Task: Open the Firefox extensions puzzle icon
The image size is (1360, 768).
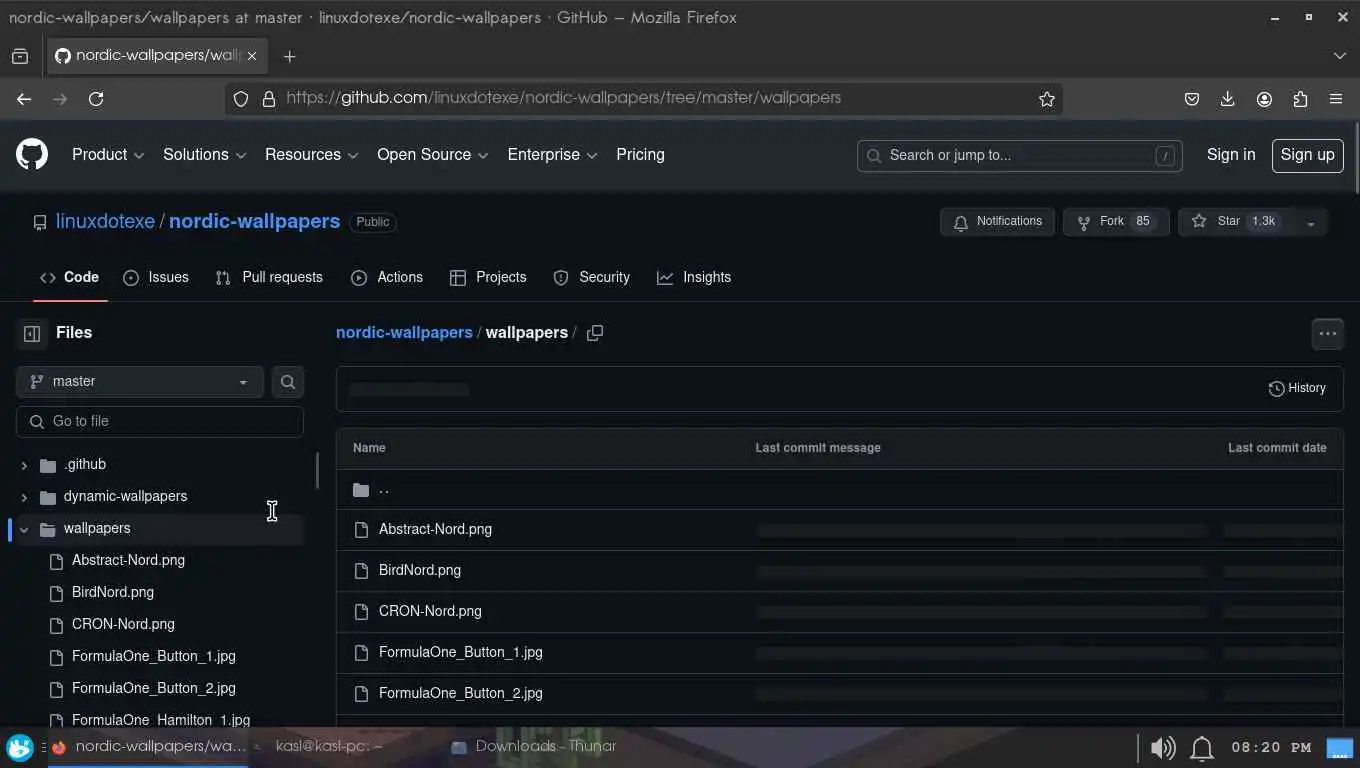Action: tap(1300, 99)
